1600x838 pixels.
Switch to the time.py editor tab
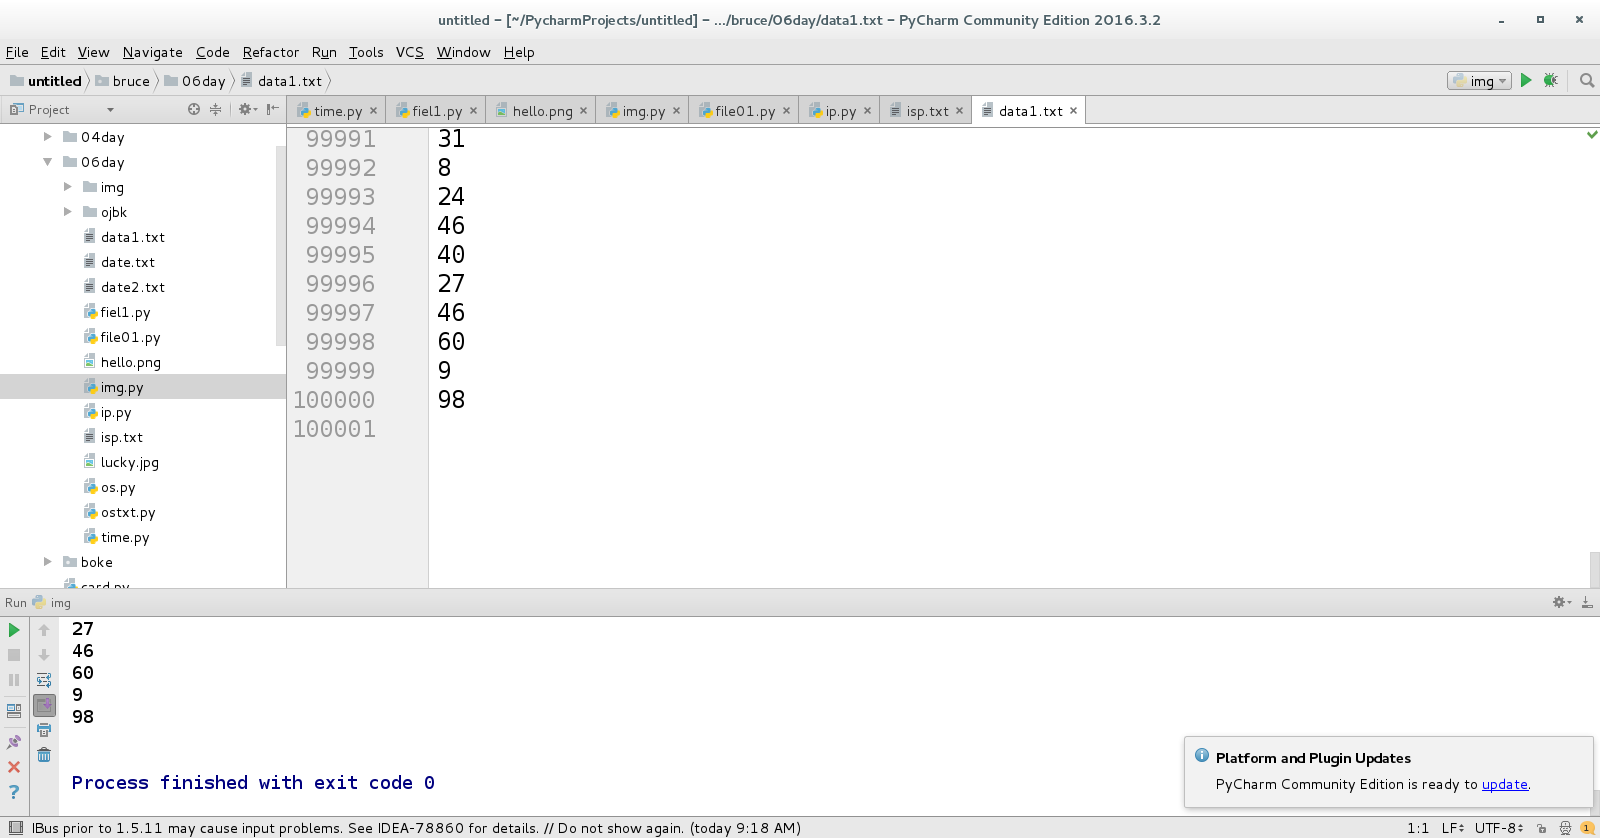coord(337,111)
